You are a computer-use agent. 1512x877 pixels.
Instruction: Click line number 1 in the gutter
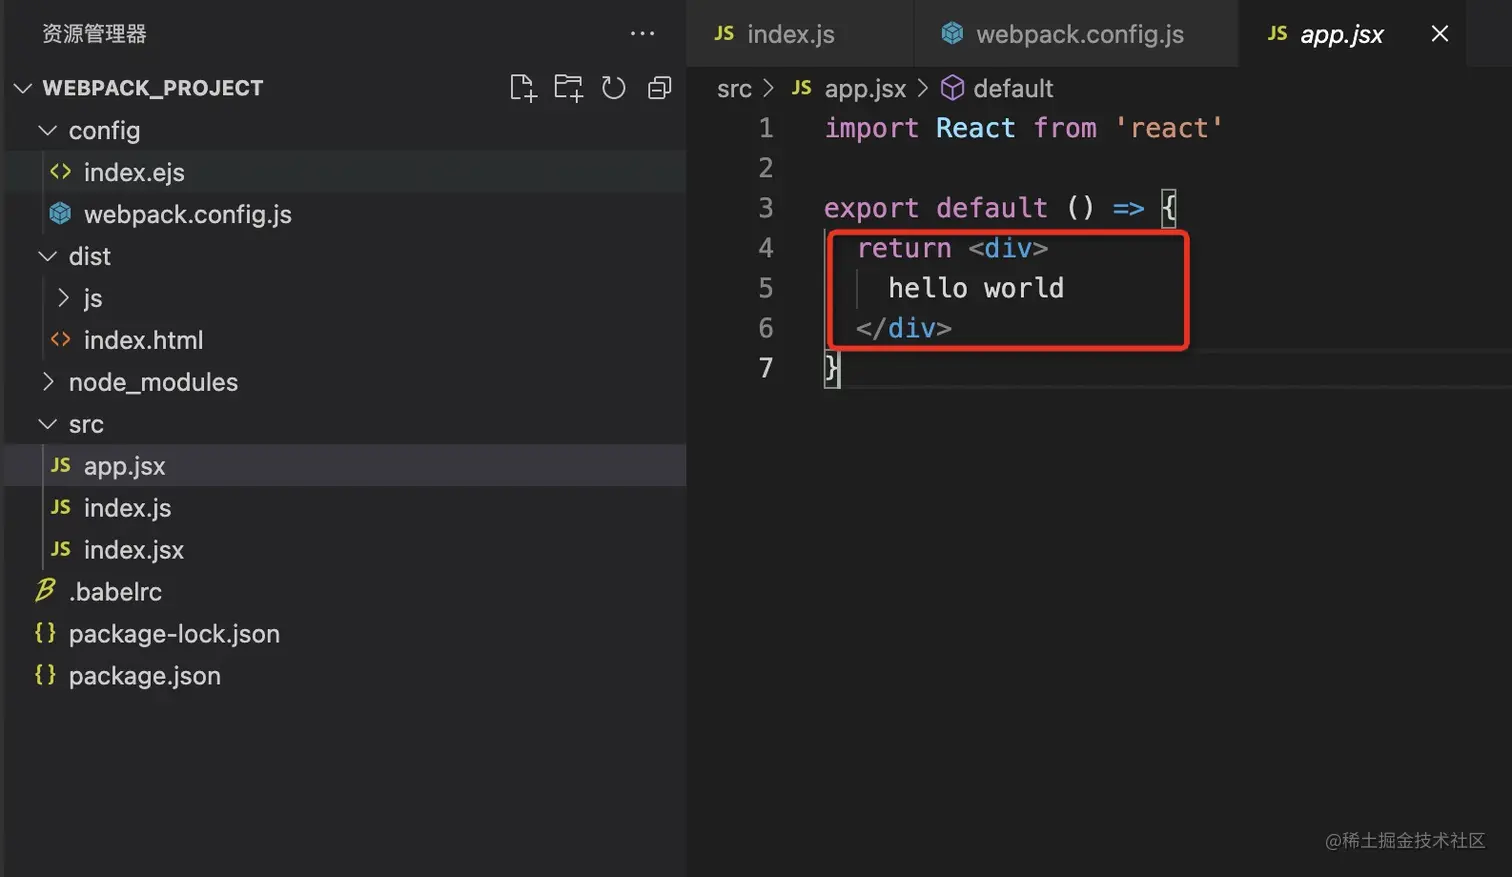(x=765, y=128)
